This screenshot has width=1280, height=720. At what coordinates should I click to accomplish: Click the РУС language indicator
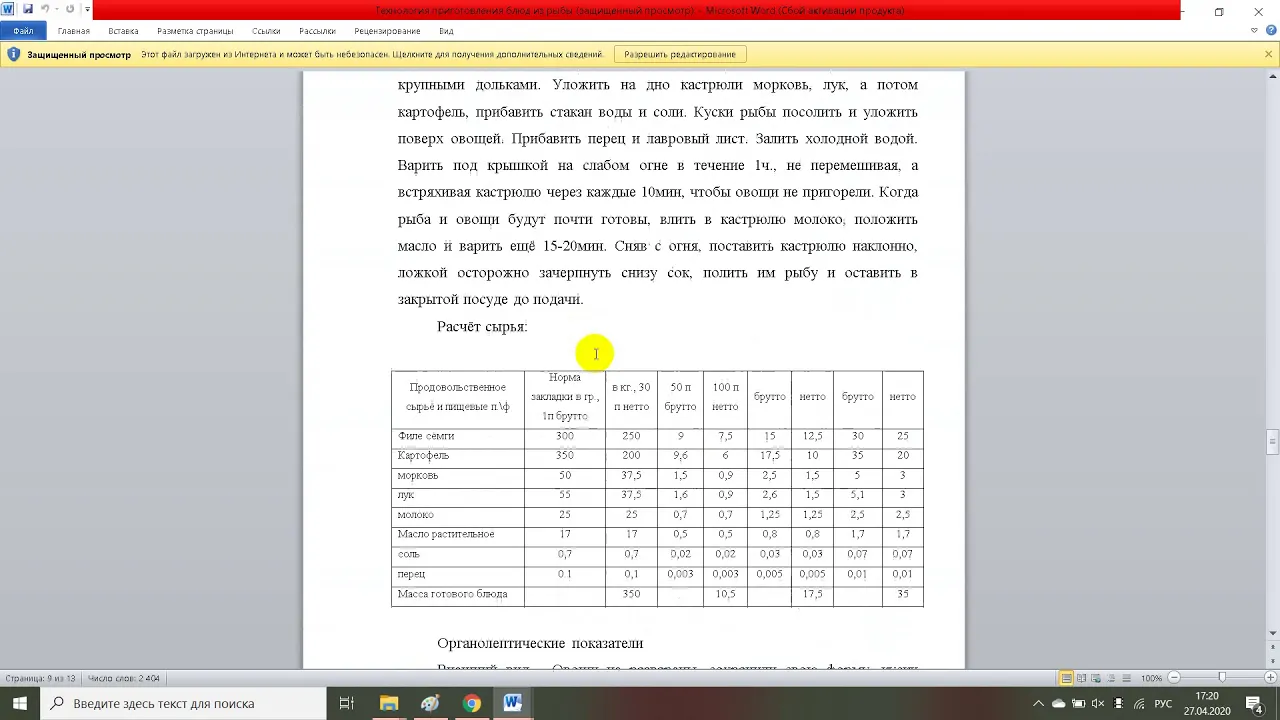1163,704
